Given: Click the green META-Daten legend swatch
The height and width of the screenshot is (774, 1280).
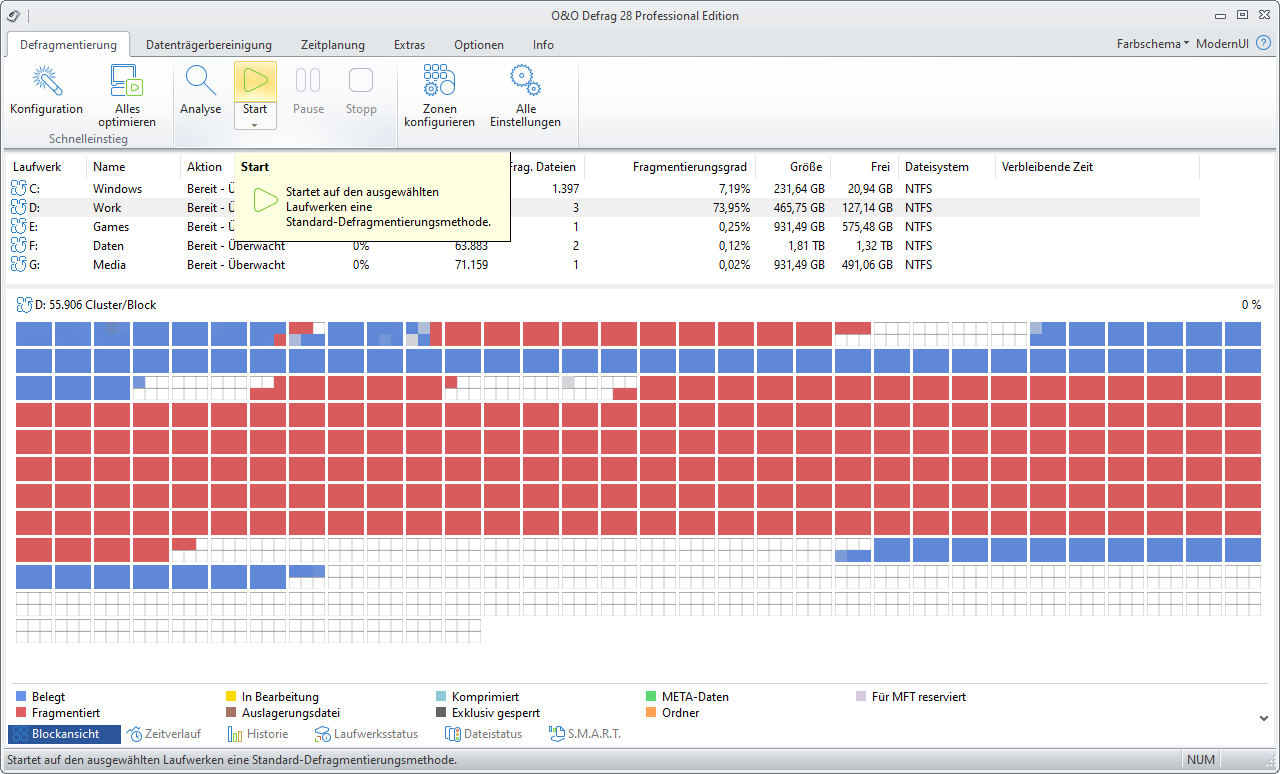Looking at the screenshot, I should [x=651, y=697].
